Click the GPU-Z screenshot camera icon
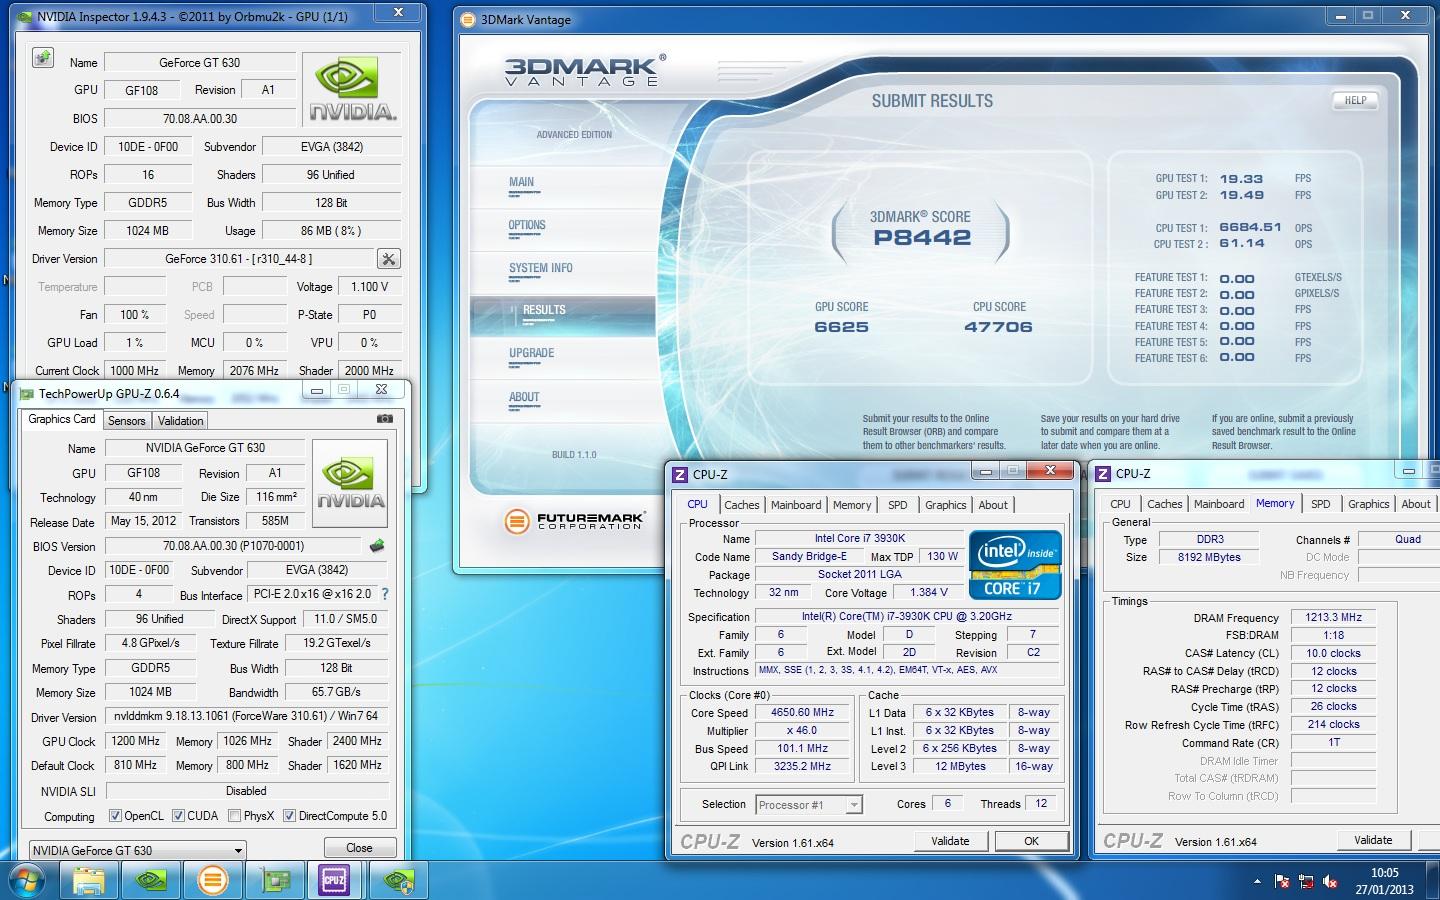Image resolution: width=1440 pixels, height=900 pixels. [385, 419]
